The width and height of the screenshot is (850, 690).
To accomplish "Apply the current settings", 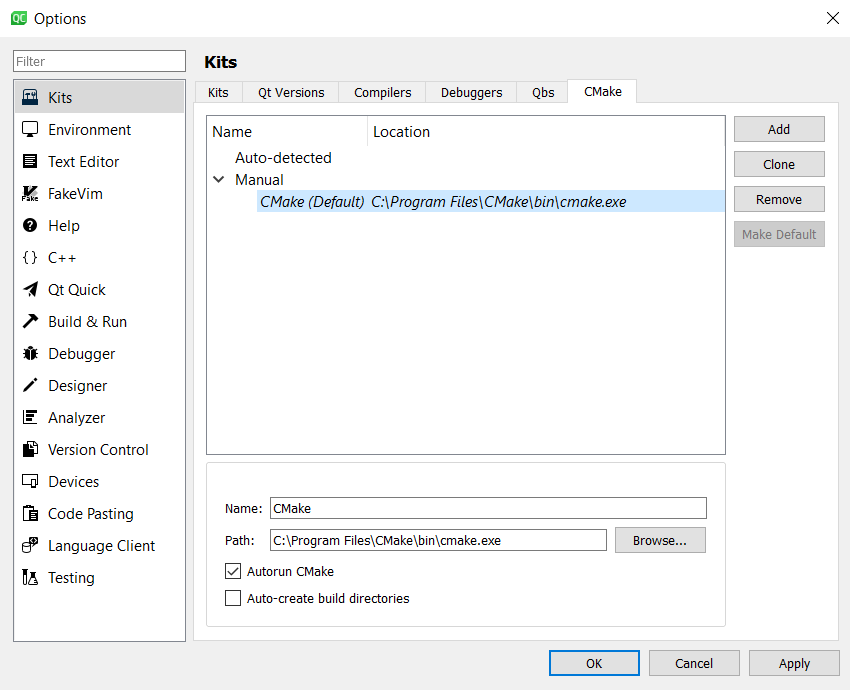I will pyautogui.click(x=794, y=663).
